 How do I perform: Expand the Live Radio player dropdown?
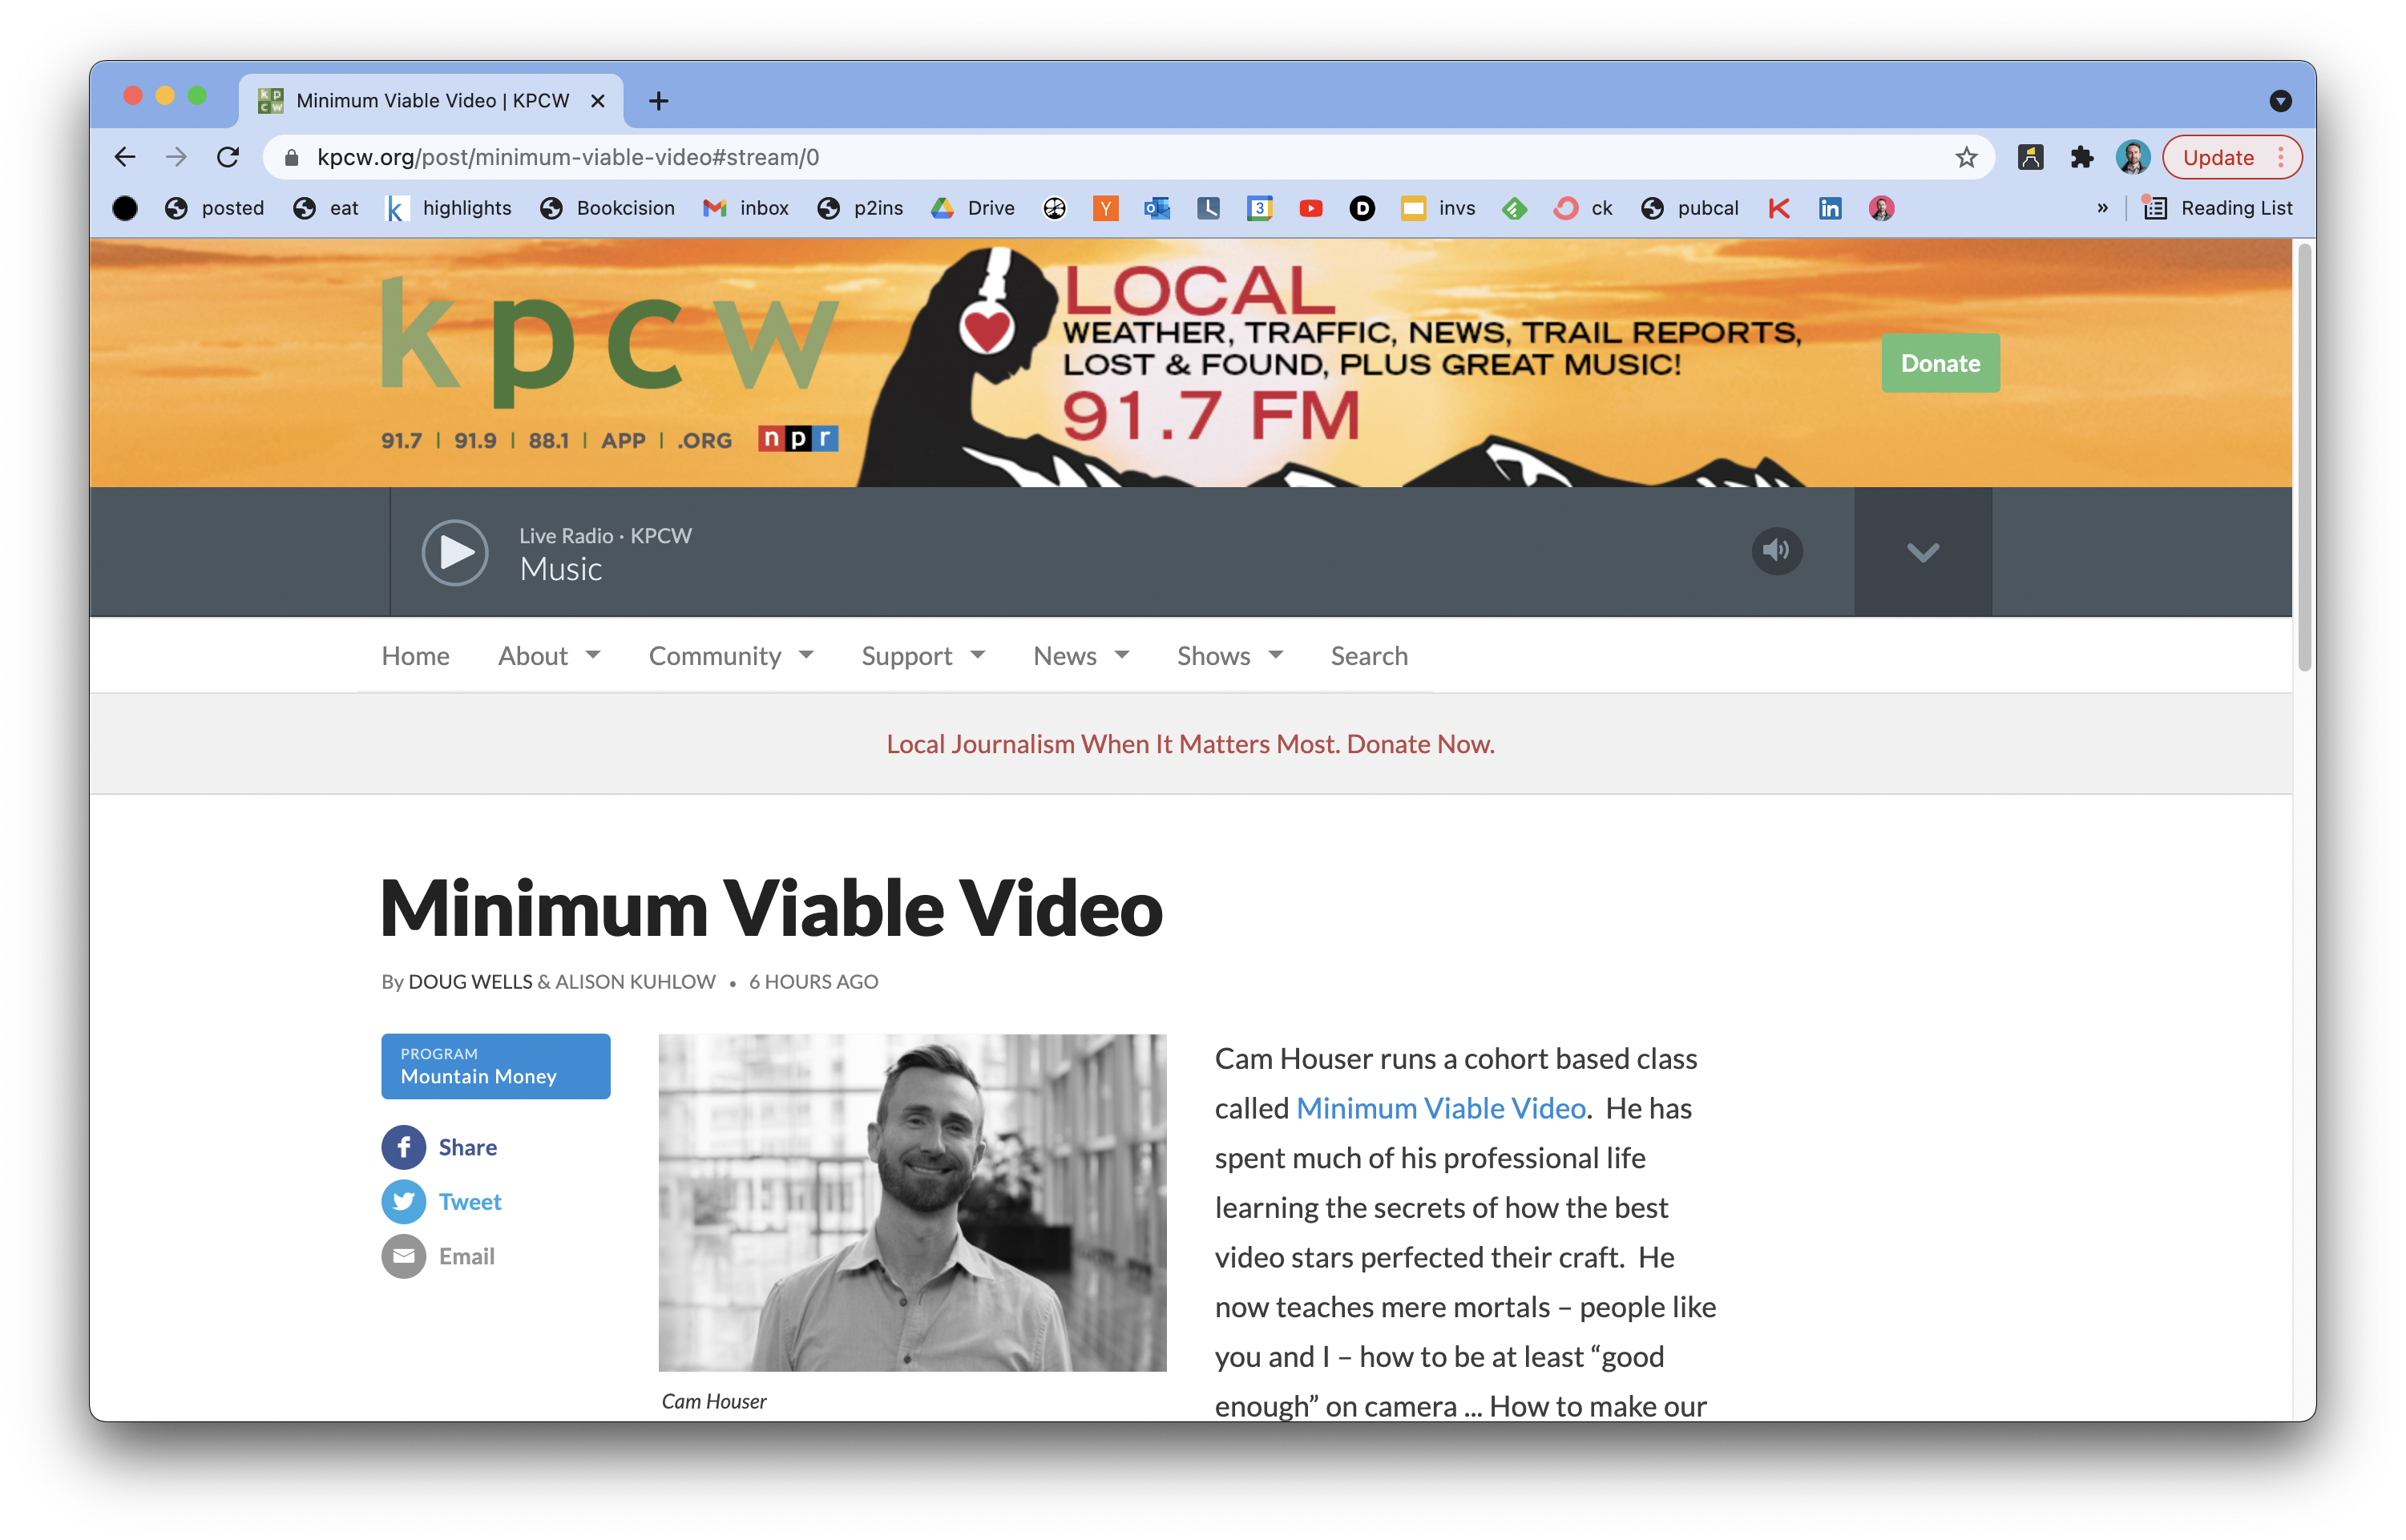tap(1922, 550)
